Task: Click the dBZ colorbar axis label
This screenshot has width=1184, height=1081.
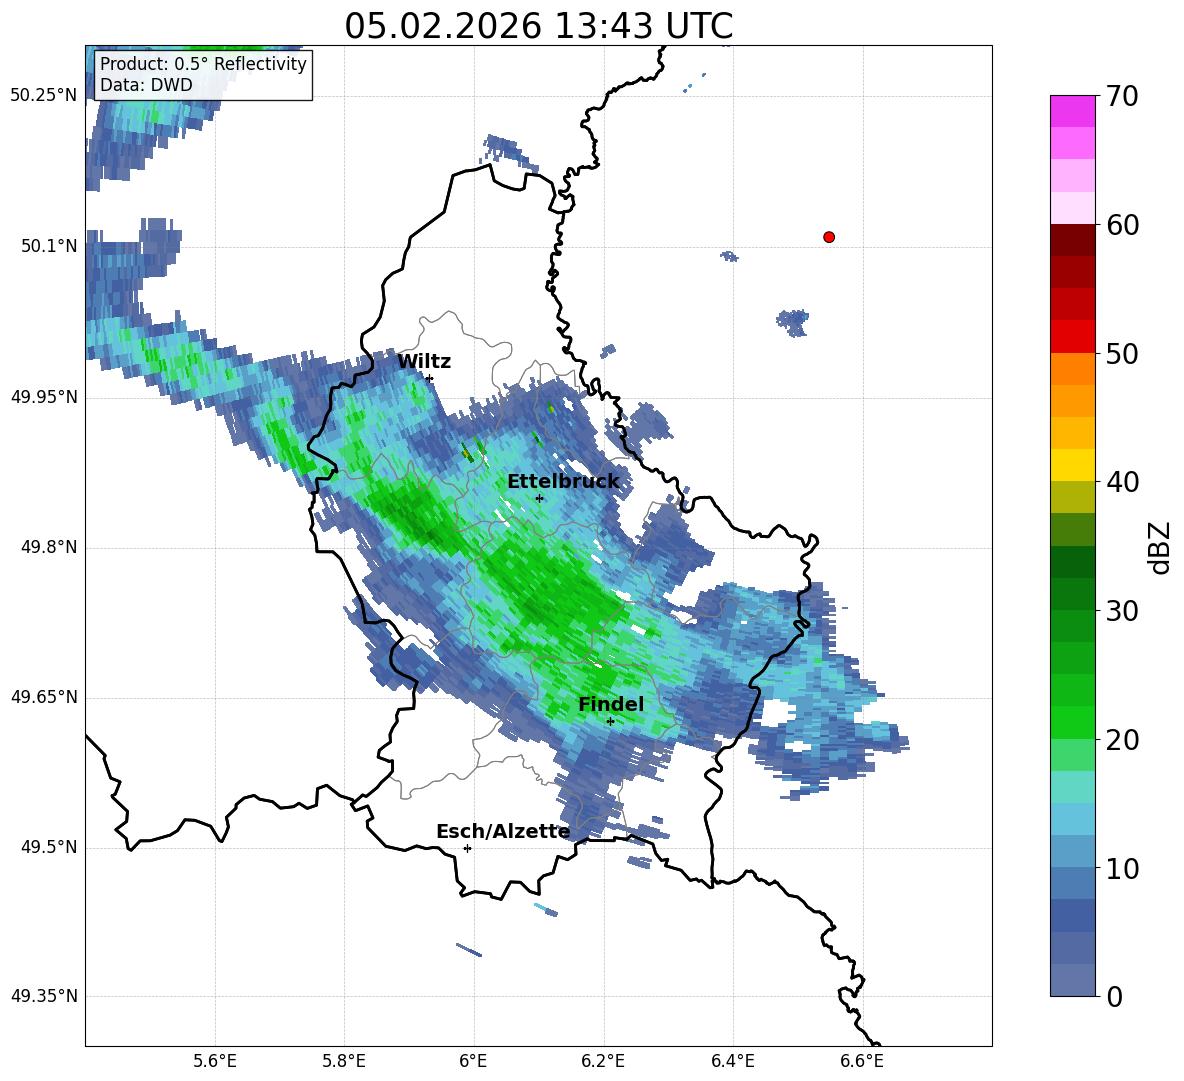Action: pyautogui.click(x=1161, y=547)
